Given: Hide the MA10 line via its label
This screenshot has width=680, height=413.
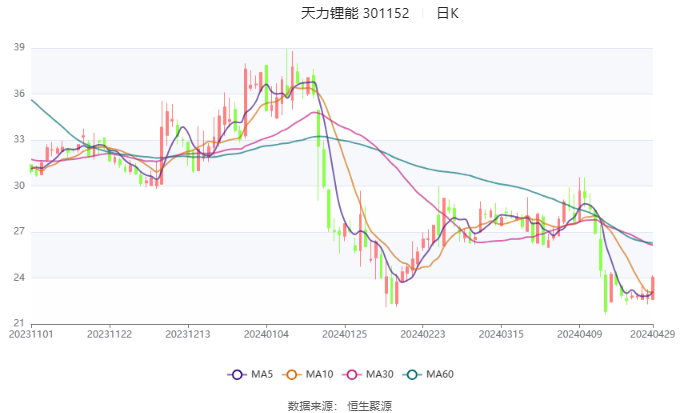Looking at the screenshot, I should (320, 374).
